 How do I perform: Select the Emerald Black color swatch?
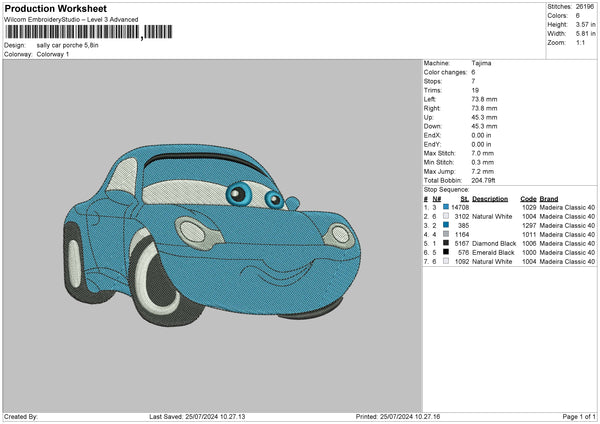click(x=445, y=252)
